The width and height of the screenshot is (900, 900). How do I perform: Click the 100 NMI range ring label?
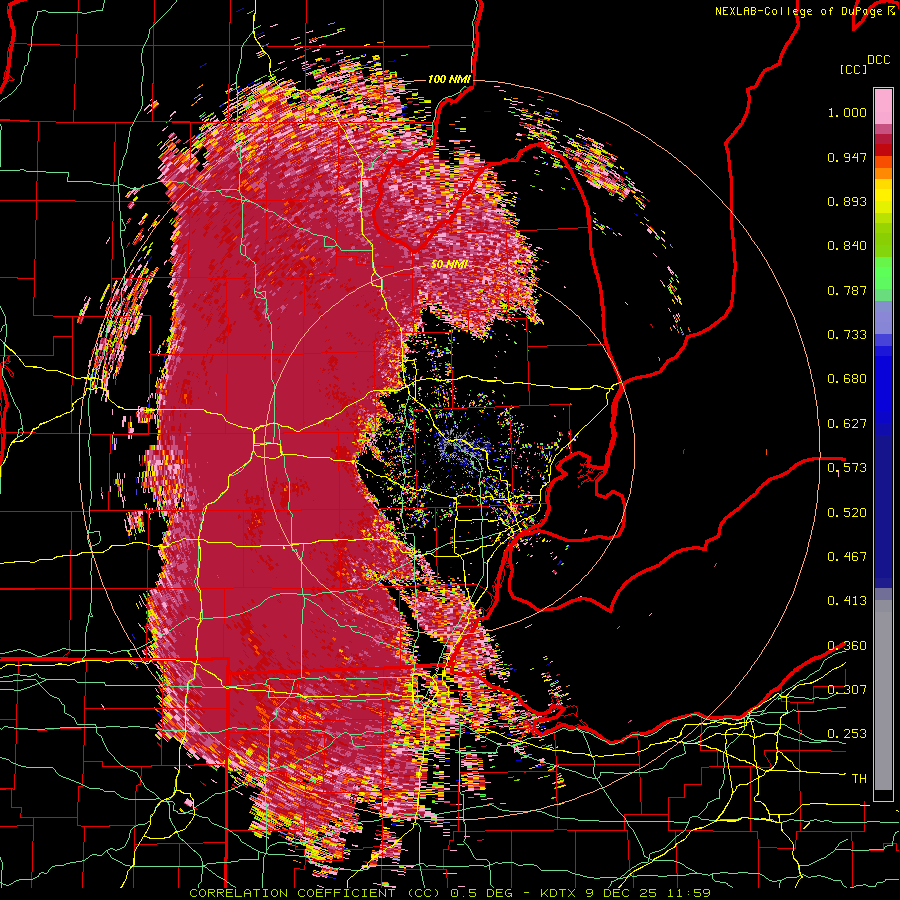(449, 79)
